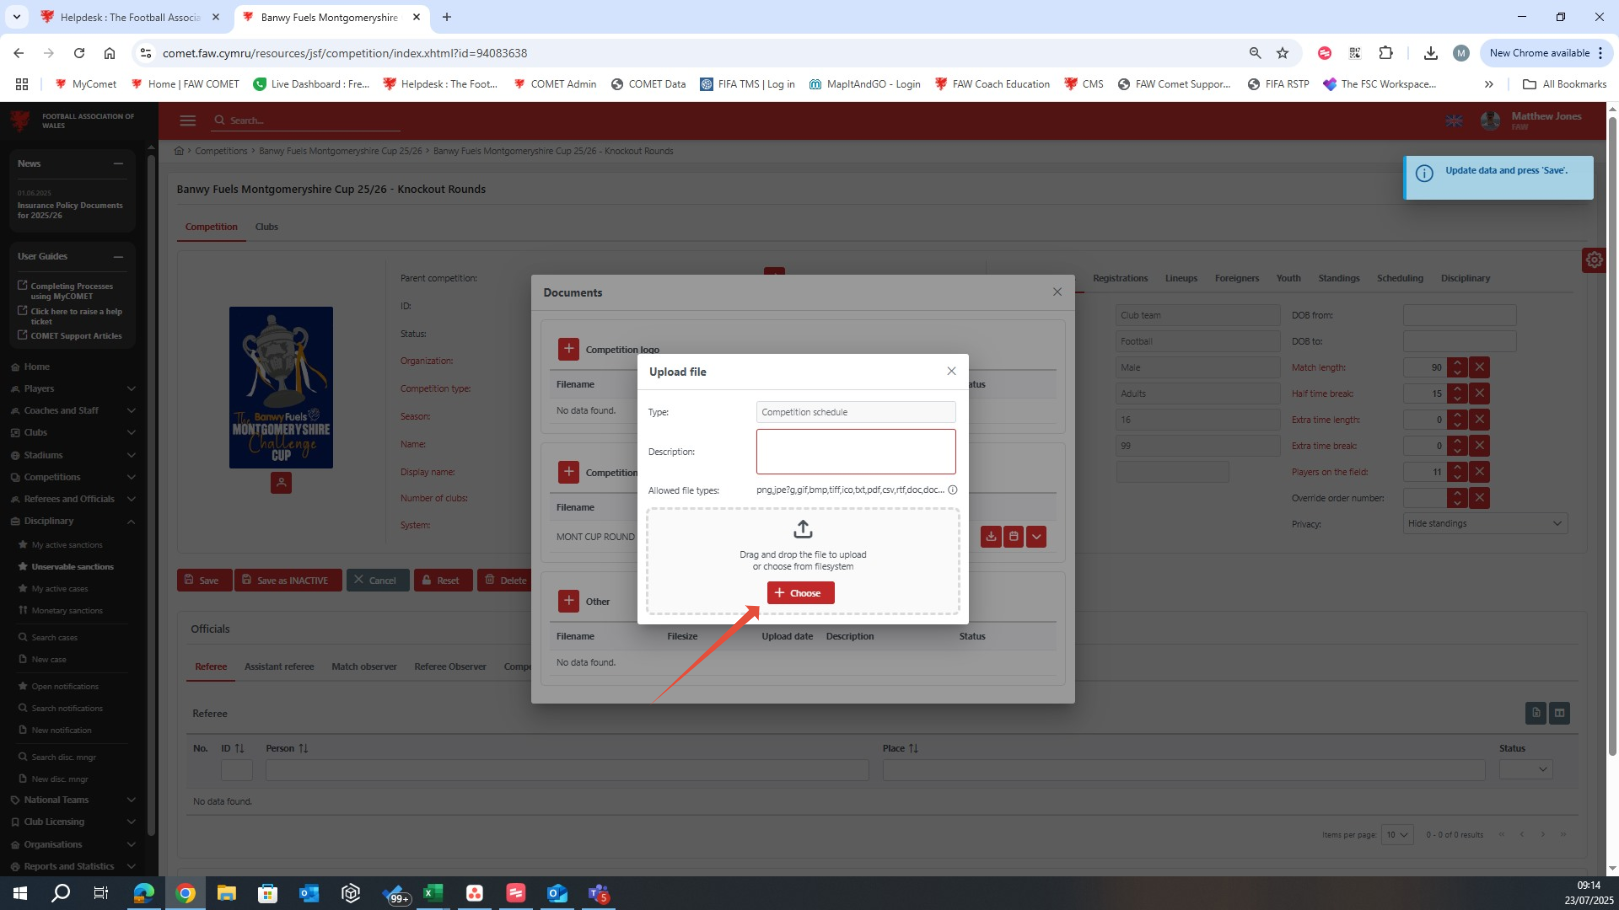Click column toggle icon above Referee table

(1559, 713)
